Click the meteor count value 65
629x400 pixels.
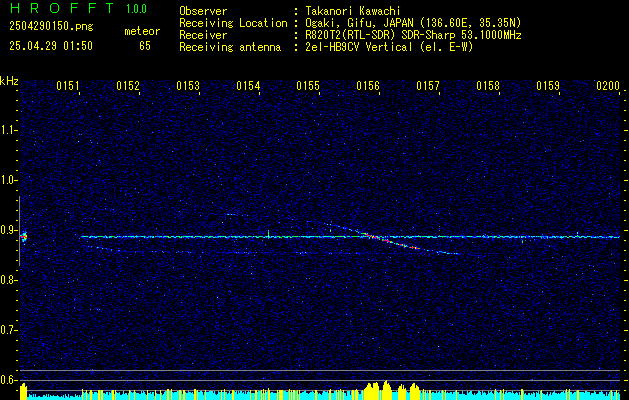(145, 46)
